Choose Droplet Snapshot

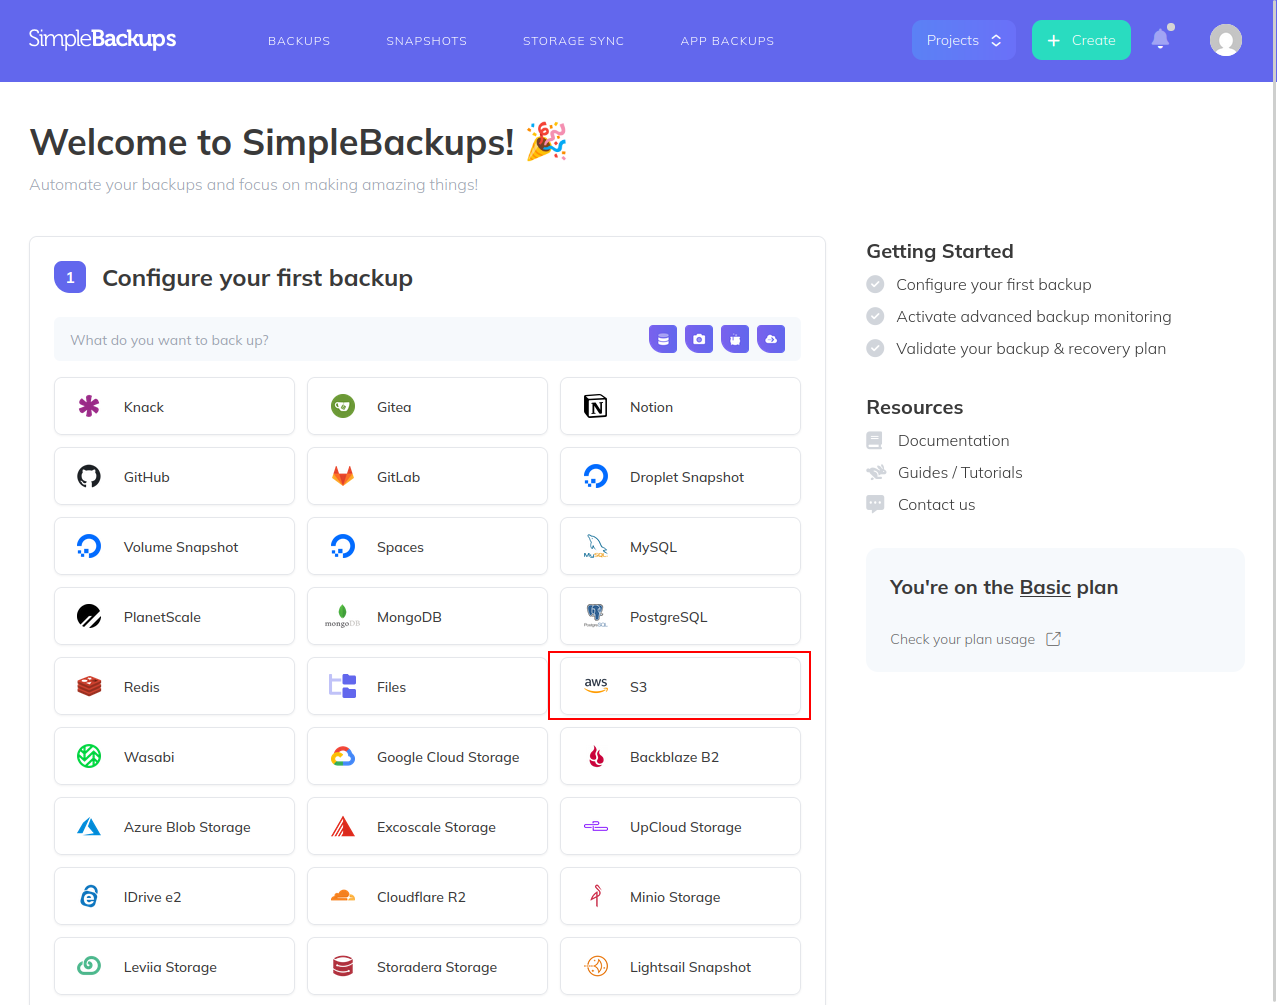pyautogui.click(x=680, y=476)
